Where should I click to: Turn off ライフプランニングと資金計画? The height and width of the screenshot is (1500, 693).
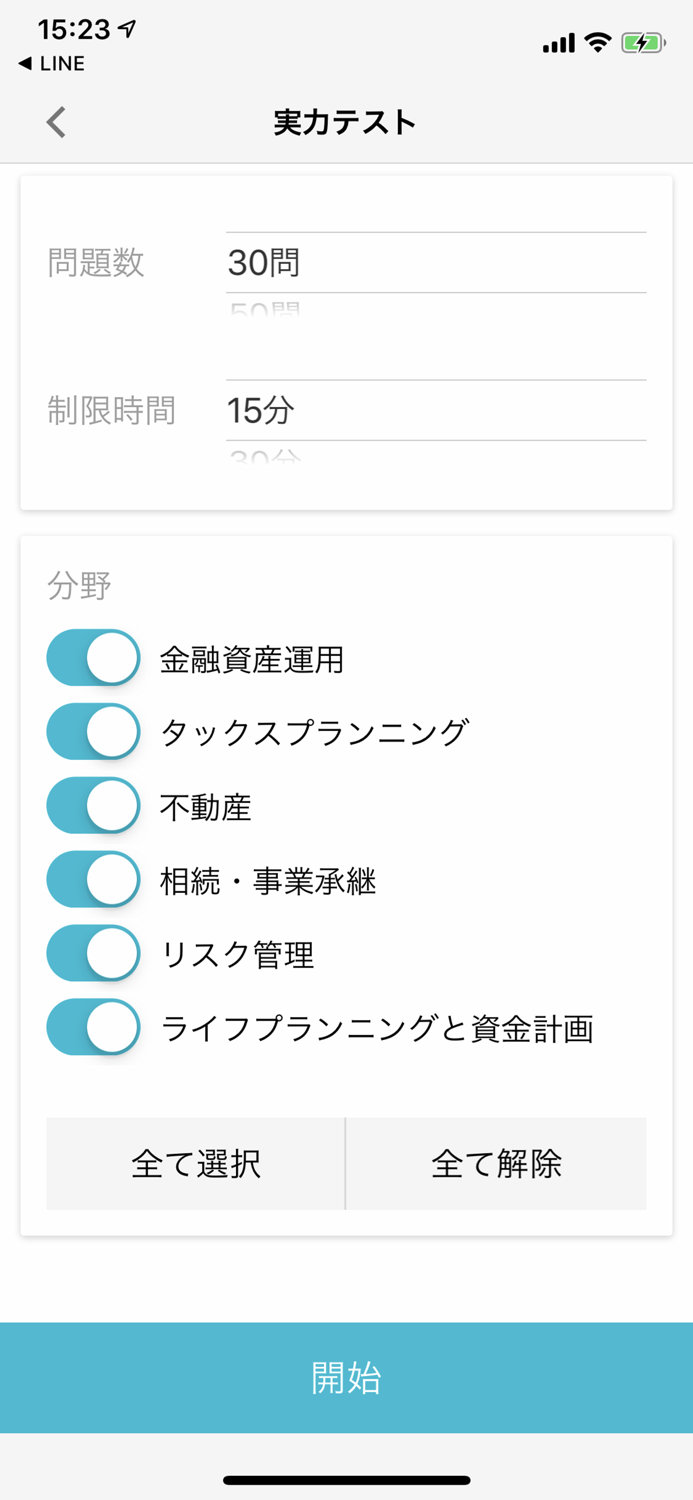coord(92,1027)
